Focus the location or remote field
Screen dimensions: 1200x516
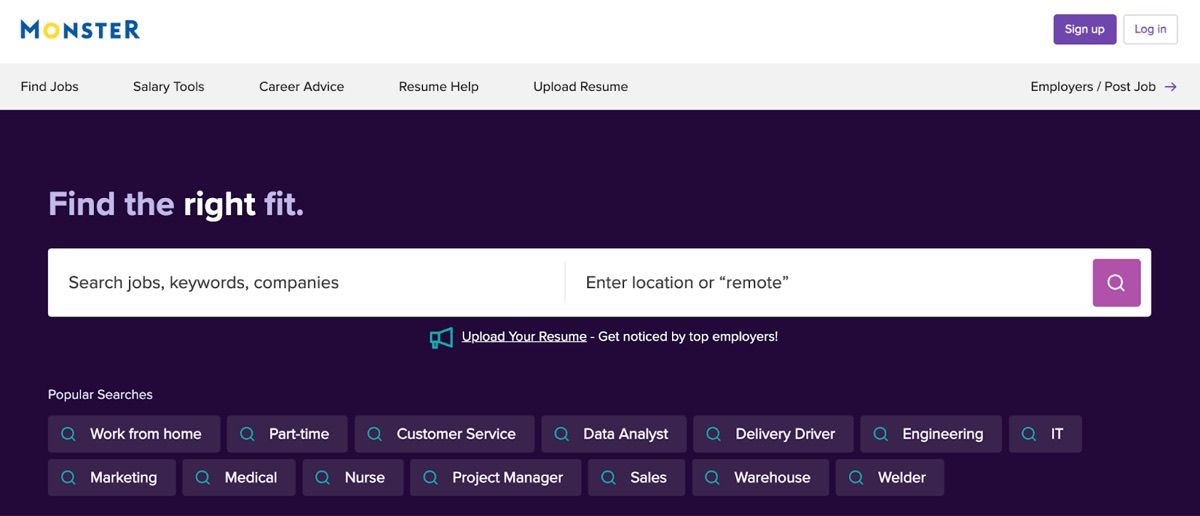tap(829, 283)
